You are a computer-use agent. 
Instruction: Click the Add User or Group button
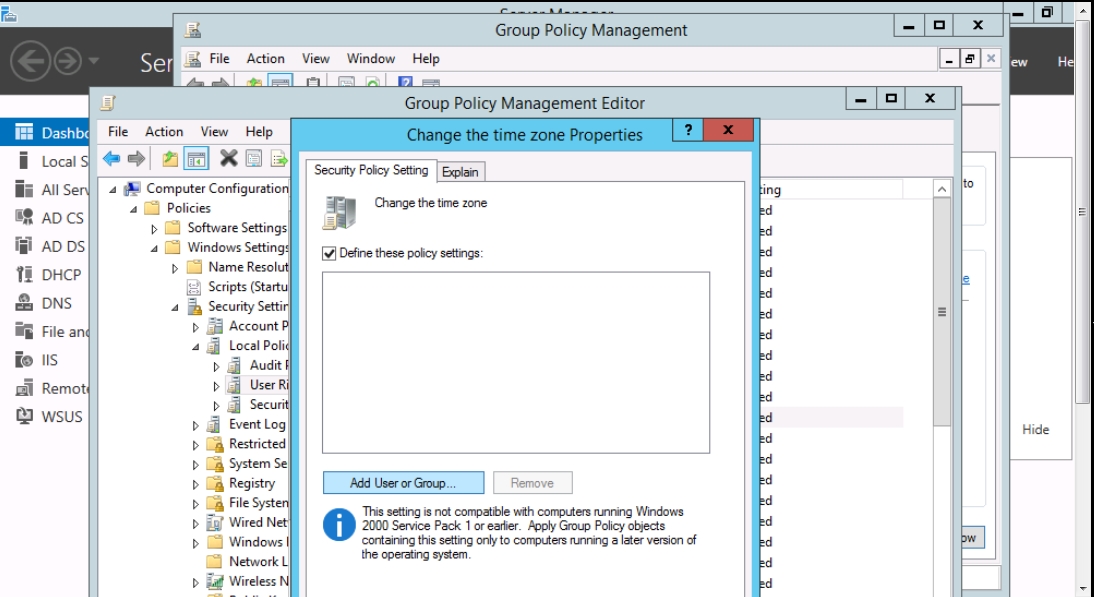click(403, 483)
